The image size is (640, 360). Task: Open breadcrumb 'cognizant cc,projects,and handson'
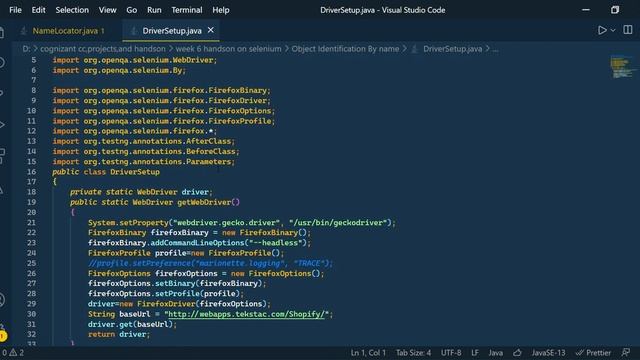103,49
